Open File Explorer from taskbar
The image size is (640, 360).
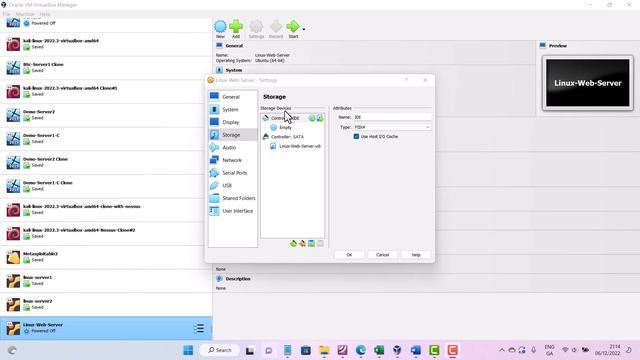click(324, 350)
